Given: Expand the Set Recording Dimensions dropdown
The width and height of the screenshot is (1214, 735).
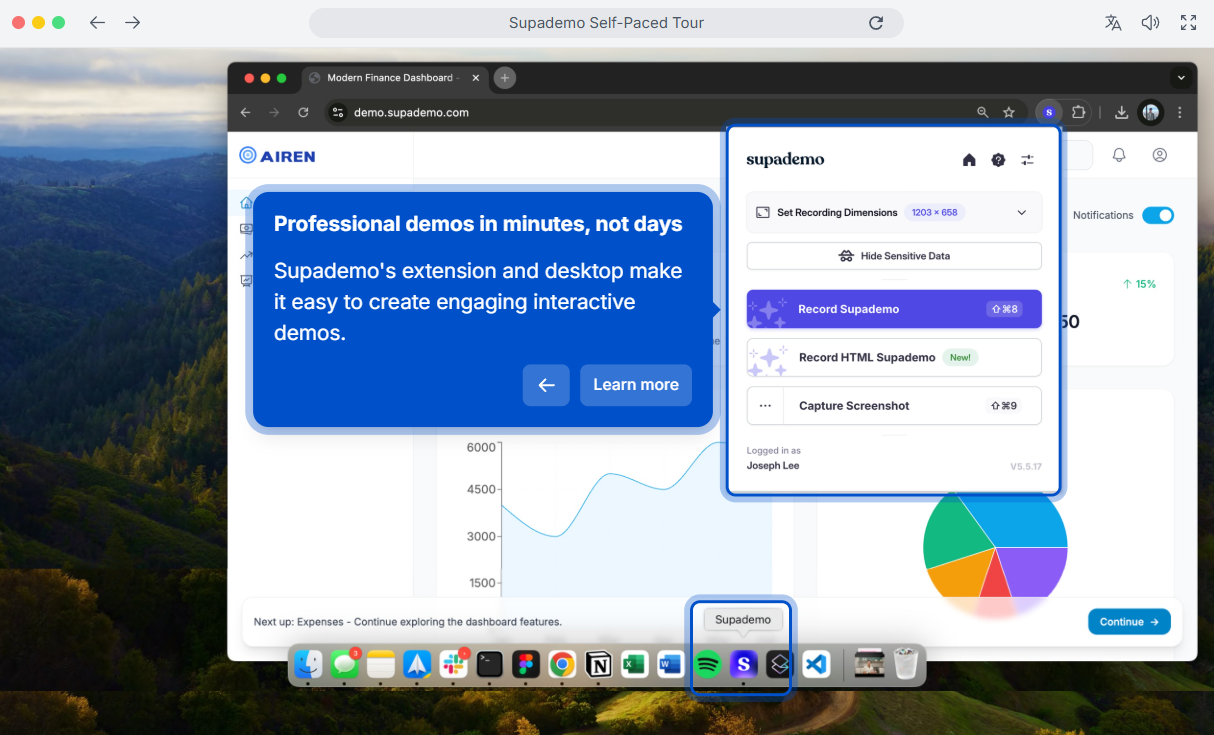Looking at the screenshot, I should tap(894, 212).
